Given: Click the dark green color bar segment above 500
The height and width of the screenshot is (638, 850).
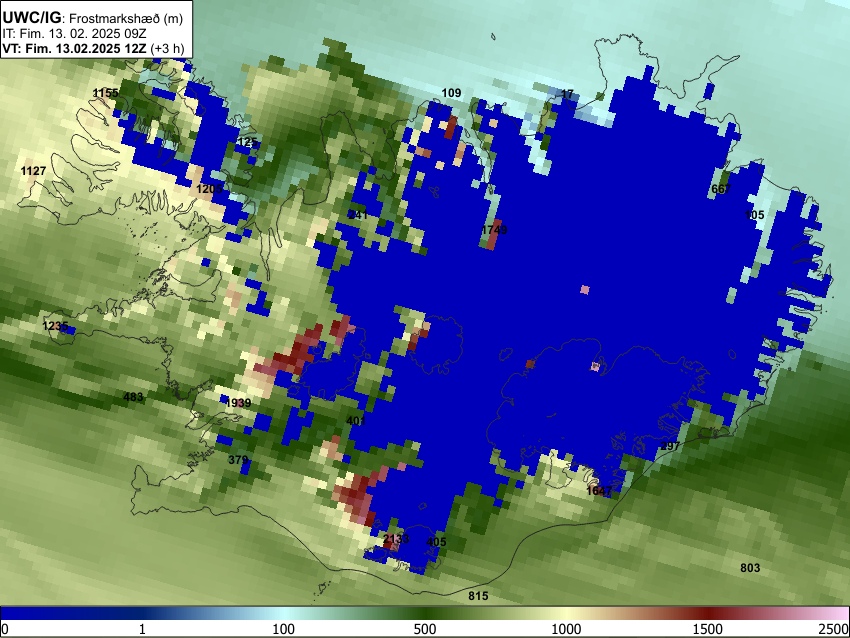Looking at the screenshot, I should point(425,613).
